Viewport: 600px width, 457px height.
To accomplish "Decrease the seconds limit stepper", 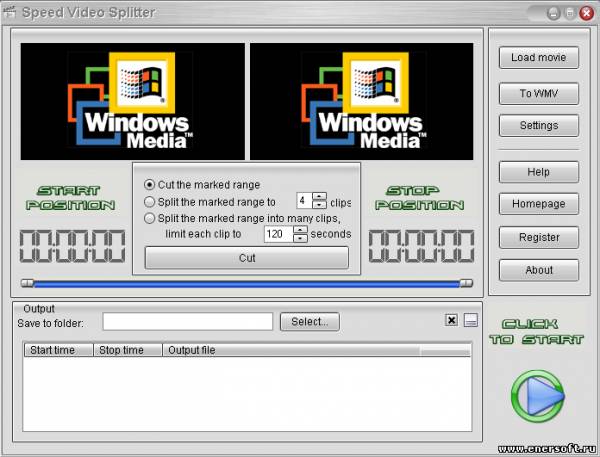I will (300, 238).
